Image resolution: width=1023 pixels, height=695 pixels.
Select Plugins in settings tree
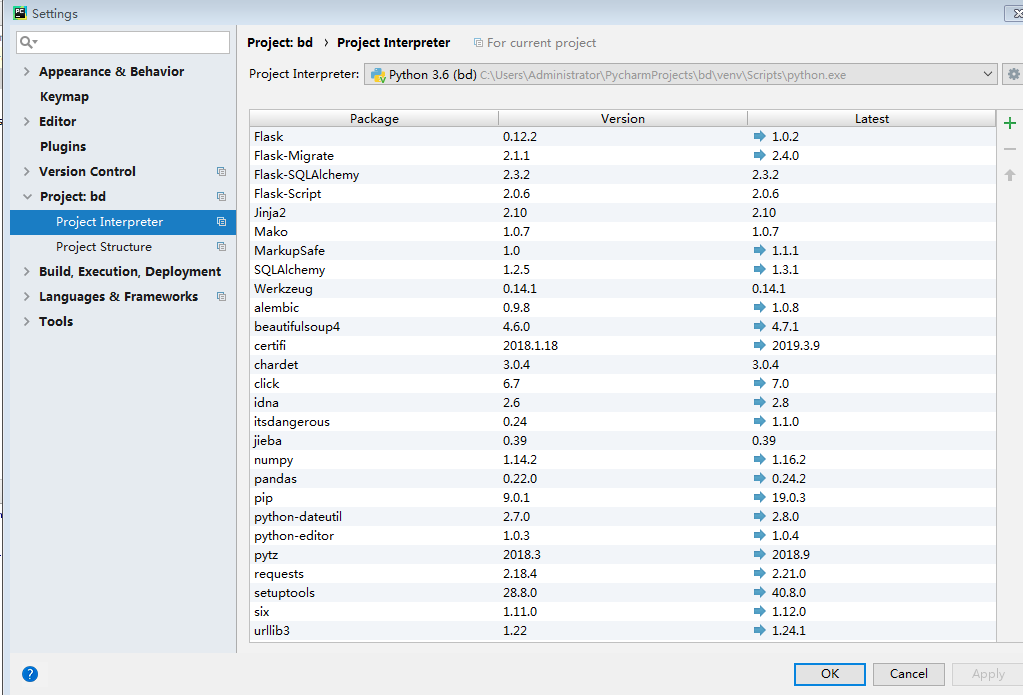63,146
